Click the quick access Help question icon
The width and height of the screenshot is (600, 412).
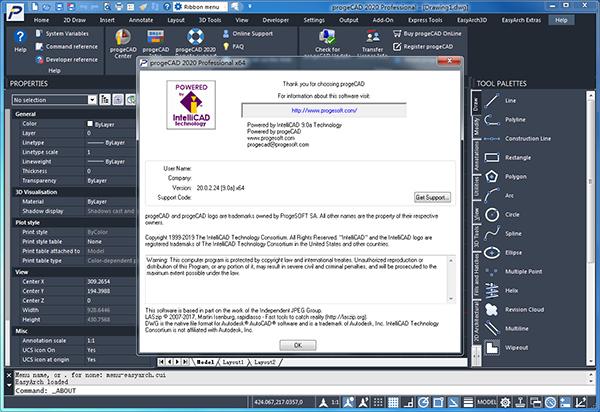[x=167, y=7]
